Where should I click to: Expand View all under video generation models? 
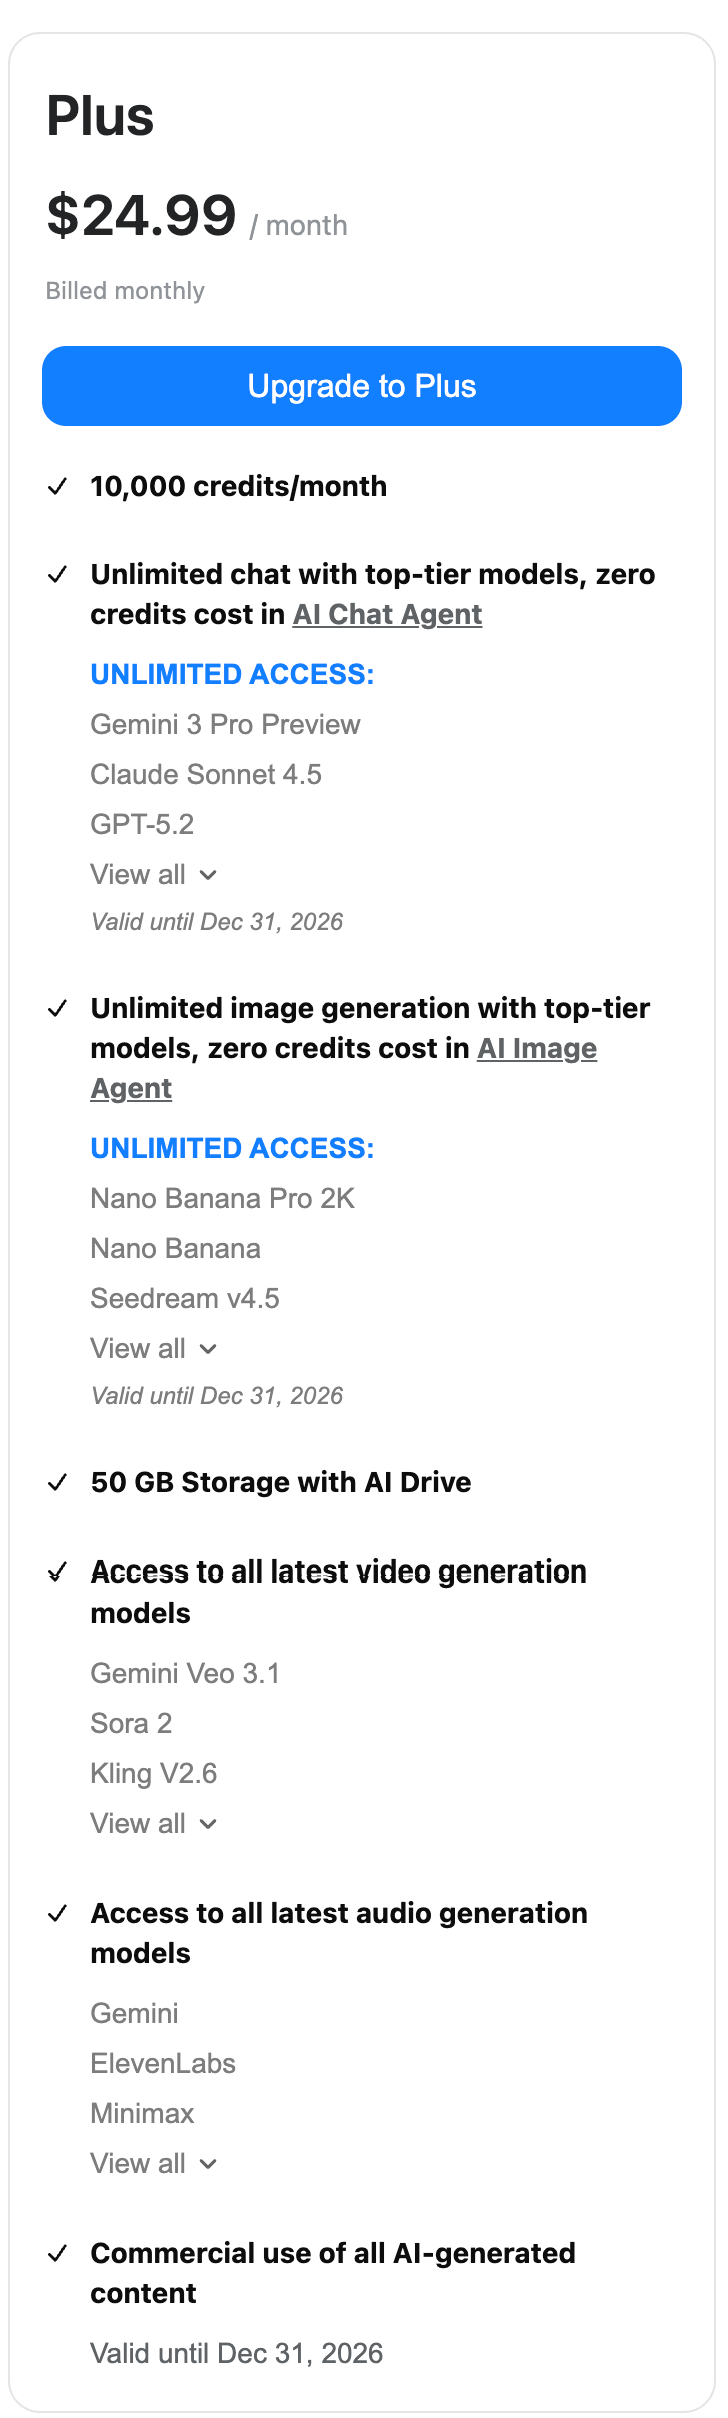(154, 1824)
